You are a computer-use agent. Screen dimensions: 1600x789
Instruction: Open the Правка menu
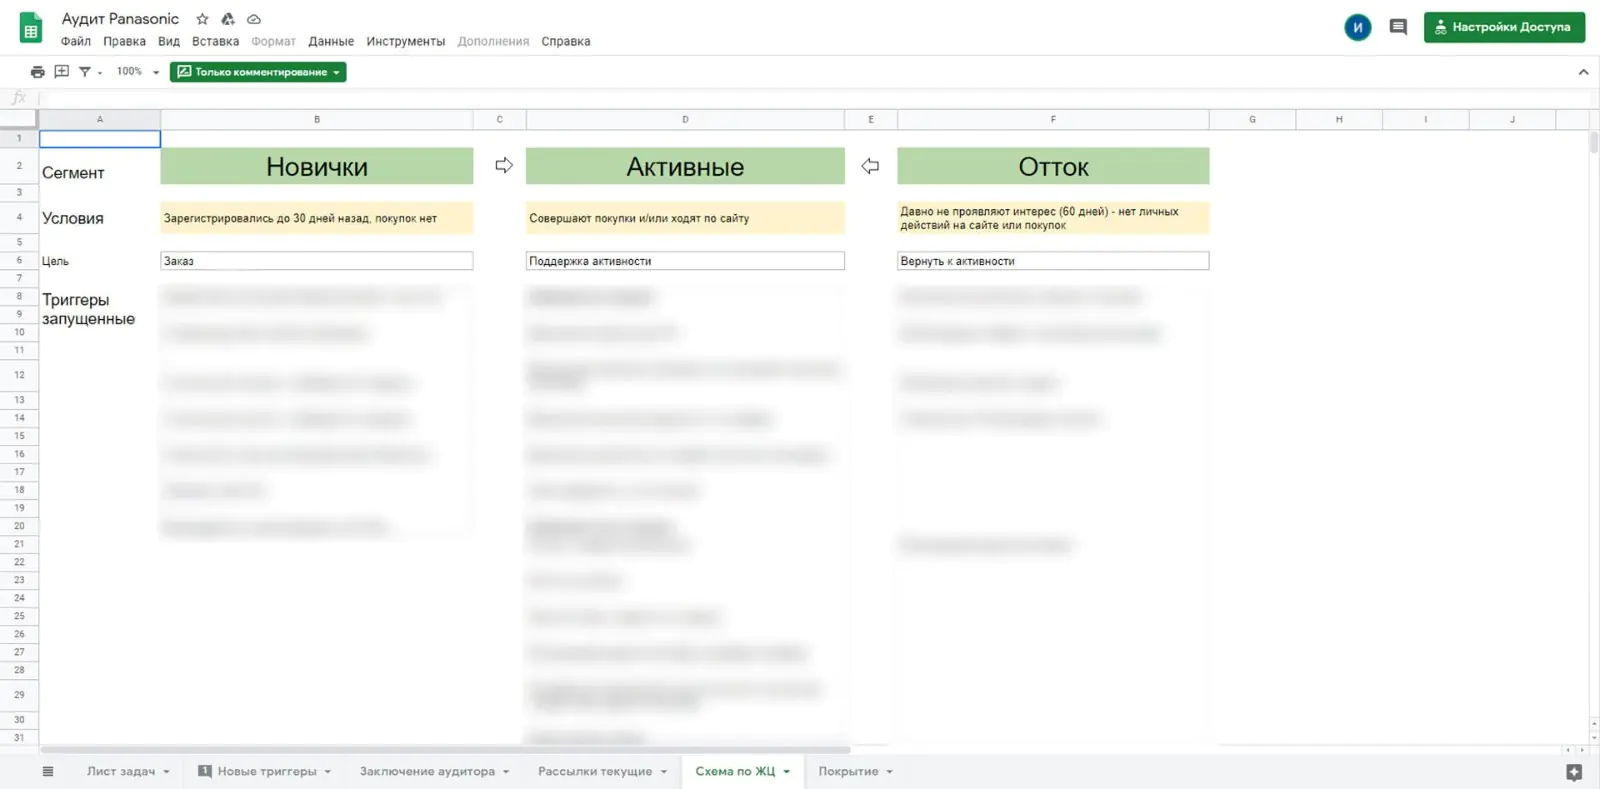tap(124, 42)
